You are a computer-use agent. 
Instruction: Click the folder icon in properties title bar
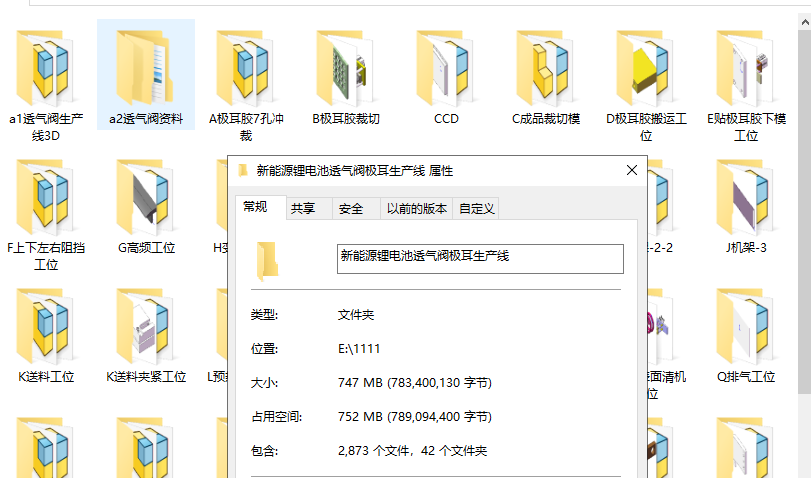click(243, 171)
